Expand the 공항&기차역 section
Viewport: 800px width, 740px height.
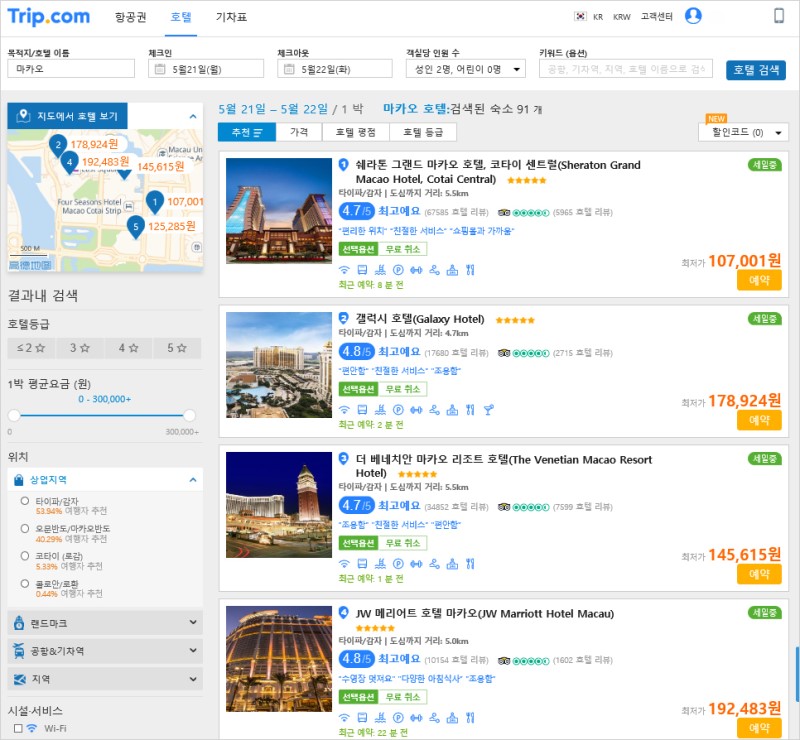(105, 651)
